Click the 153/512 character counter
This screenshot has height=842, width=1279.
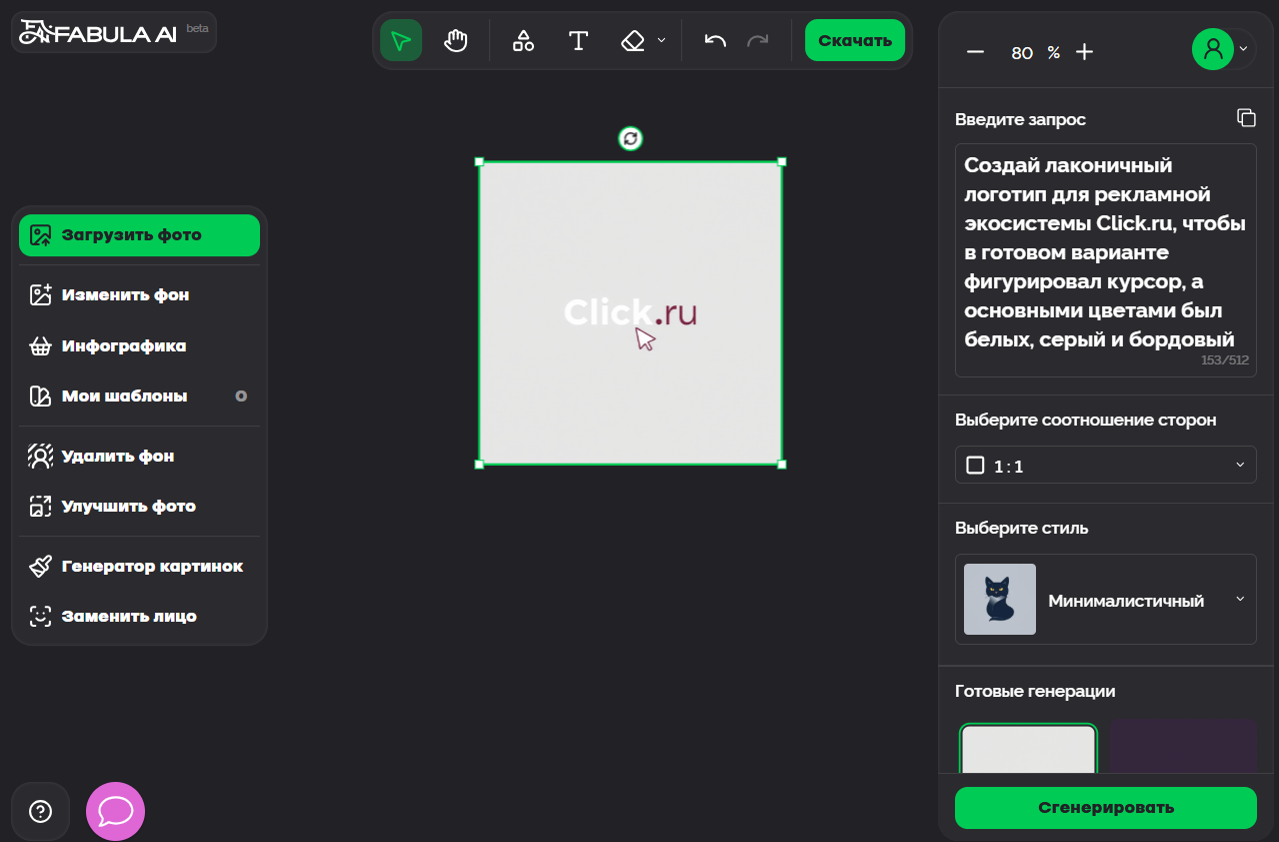pos(1225,360)
